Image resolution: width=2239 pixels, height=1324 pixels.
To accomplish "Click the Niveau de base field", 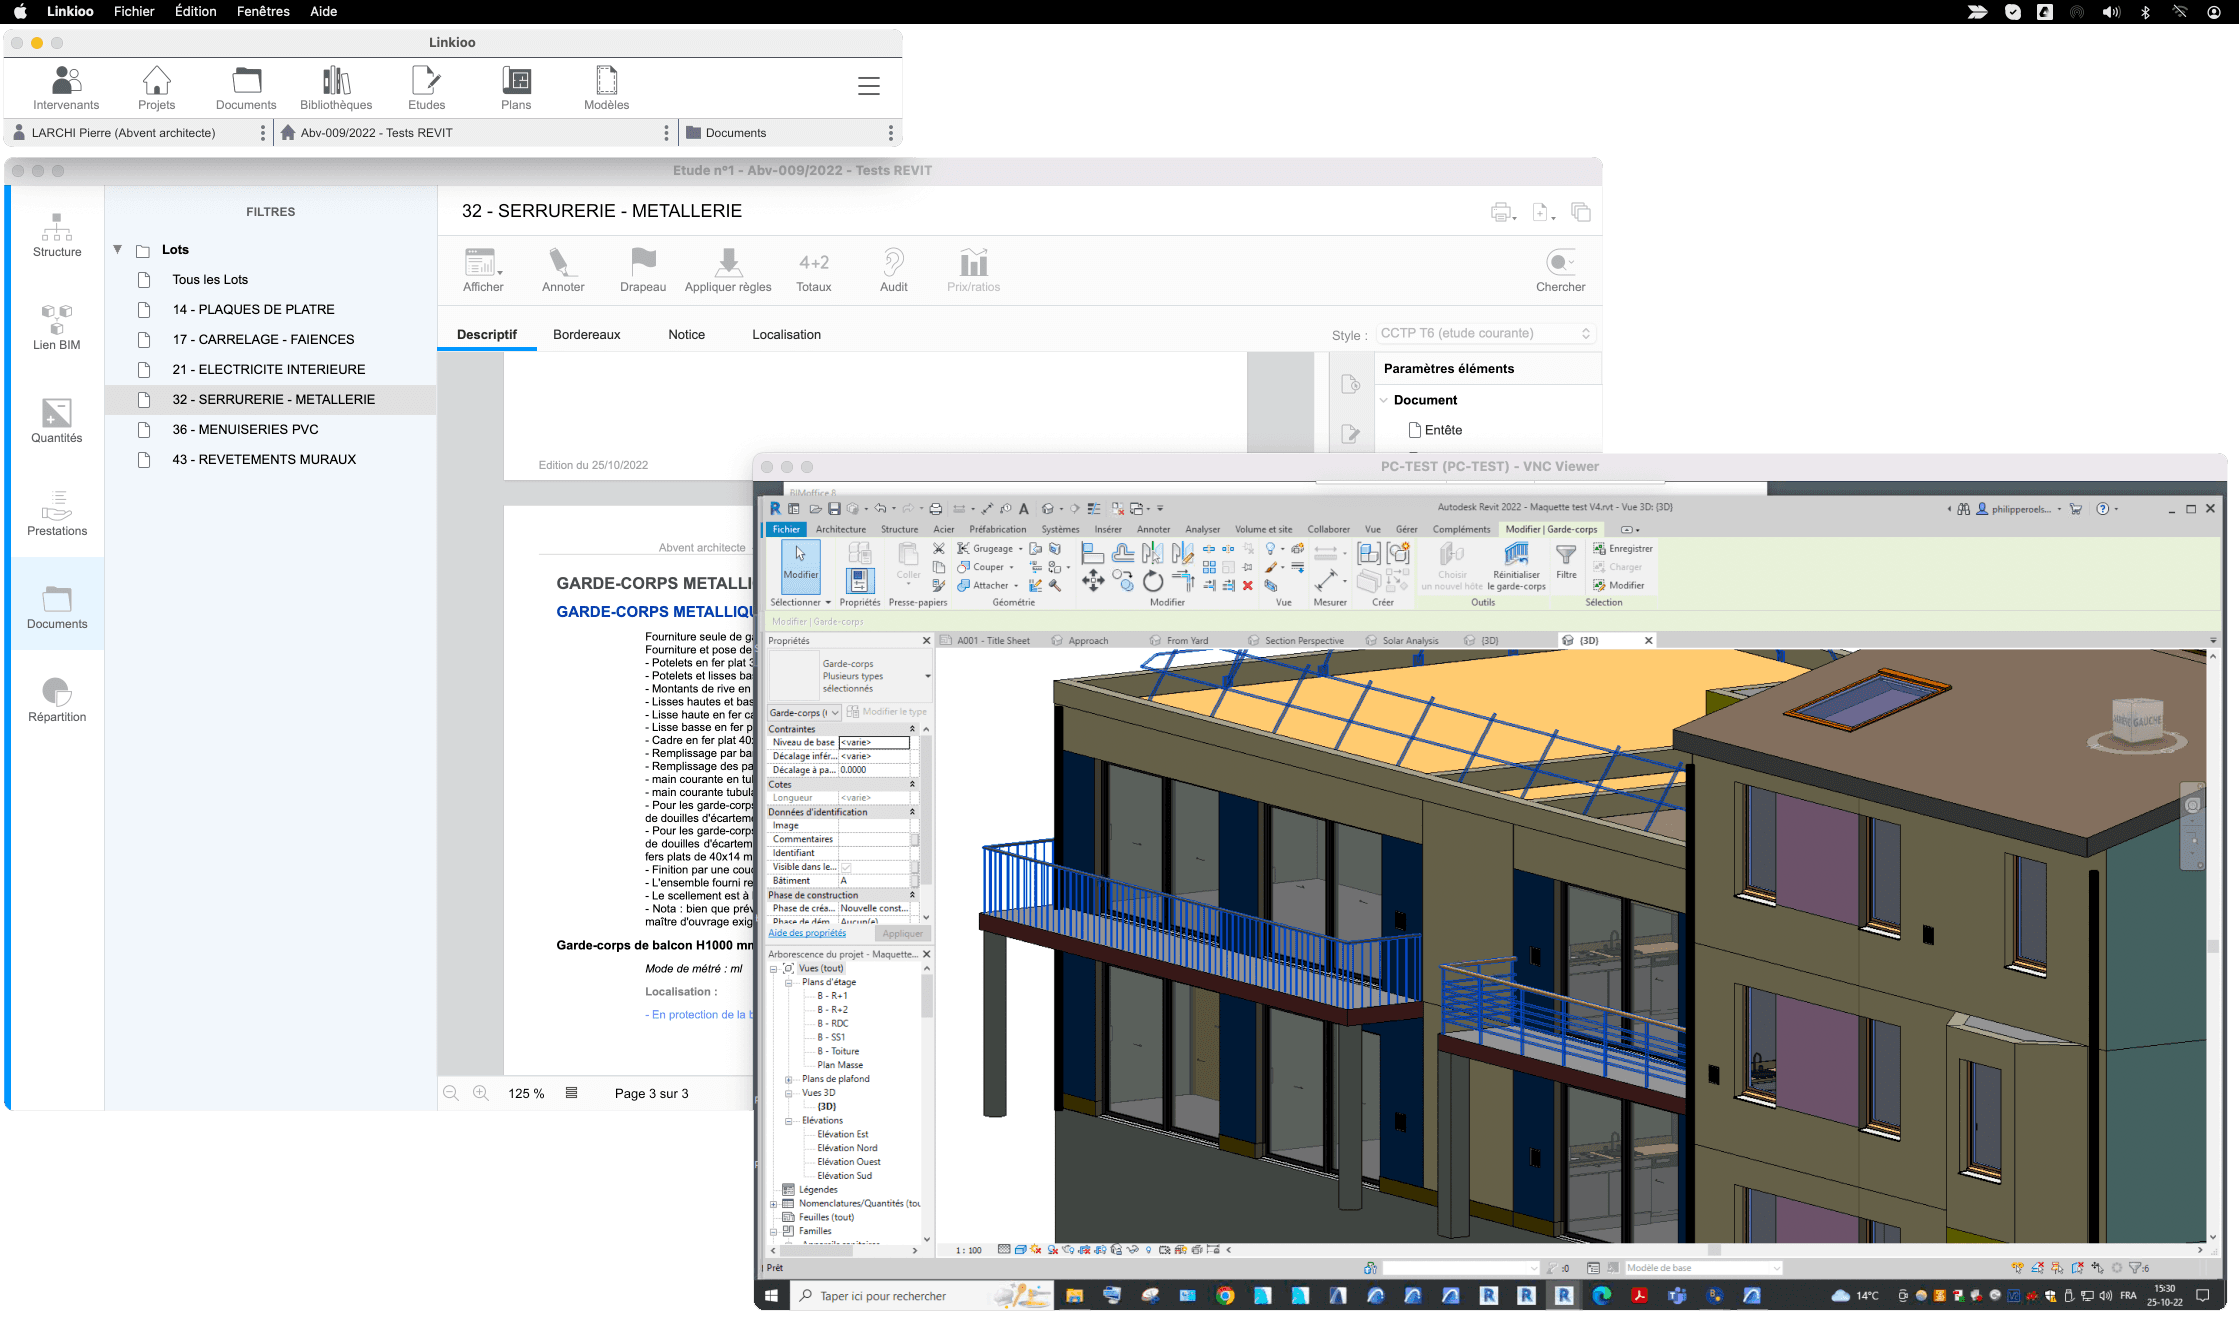I will (x=874, y=742).
